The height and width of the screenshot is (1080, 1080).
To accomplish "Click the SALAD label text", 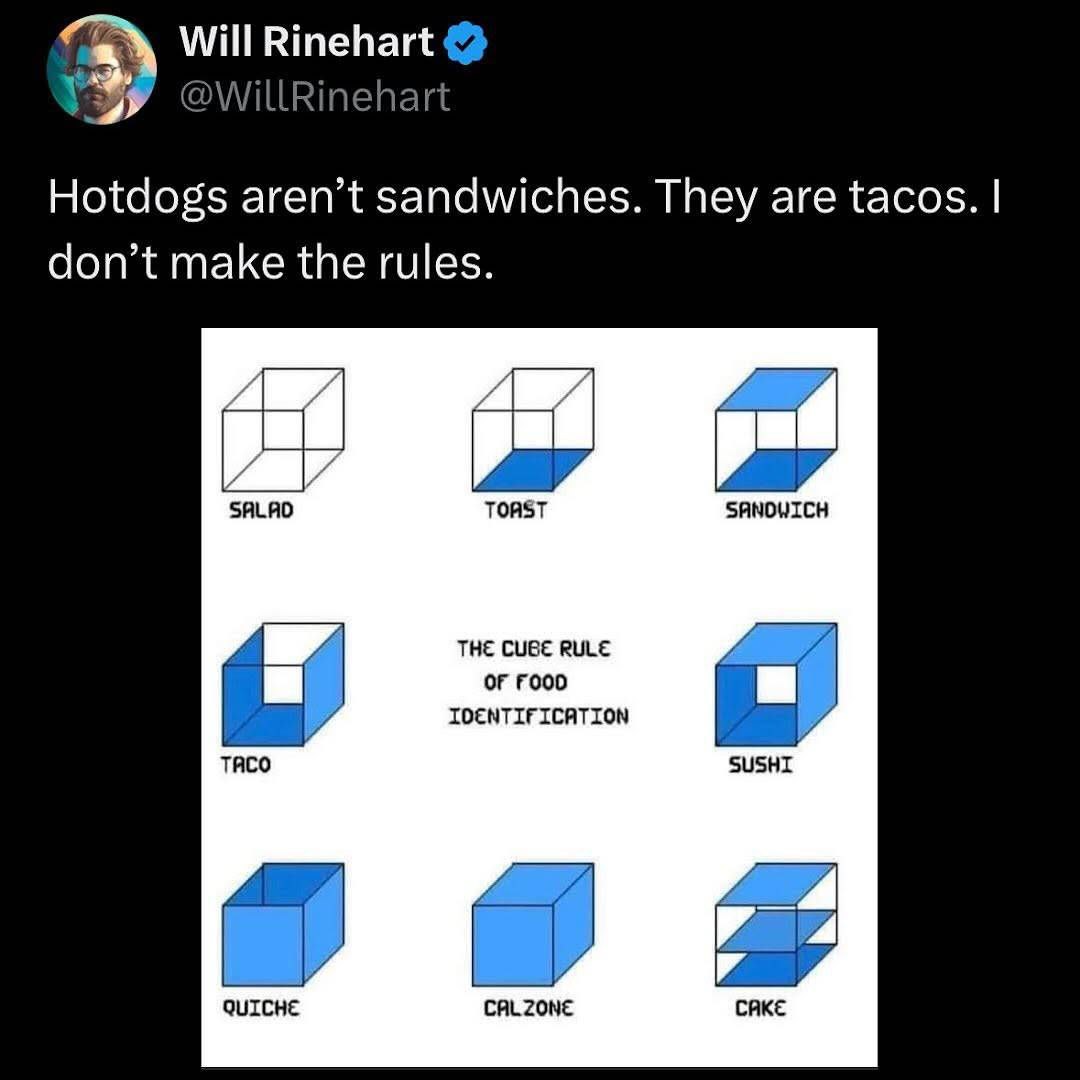I will [x=260, y=509].
